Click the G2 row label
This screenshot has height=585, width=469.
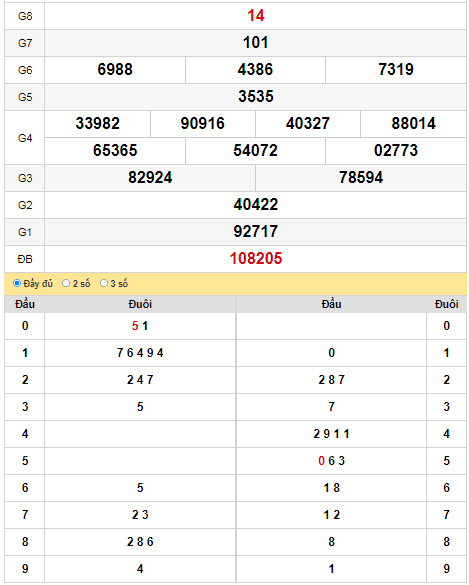click(x=25, y=205)
